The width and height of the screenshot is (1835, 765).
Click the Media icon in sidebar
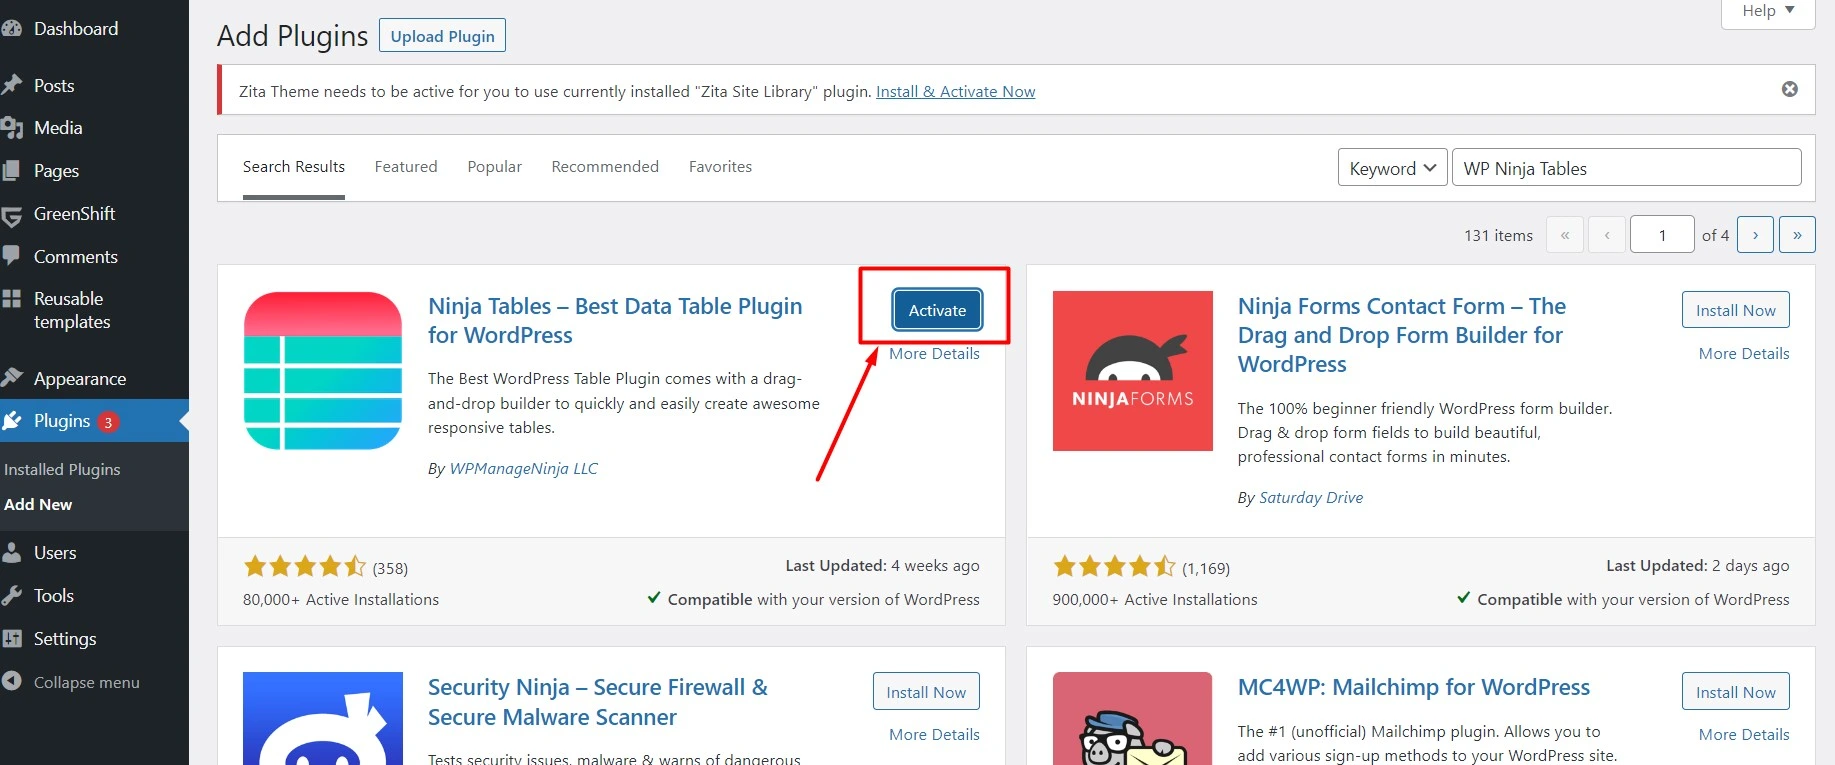coord(12,128)
